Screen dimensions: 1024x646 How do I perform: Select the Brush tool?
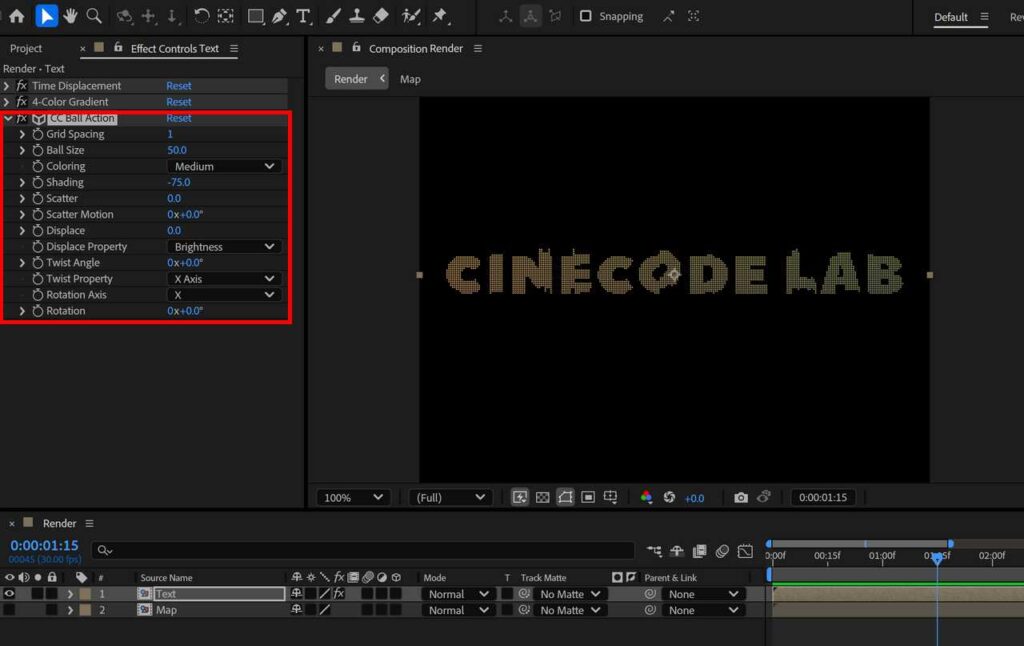333,16
